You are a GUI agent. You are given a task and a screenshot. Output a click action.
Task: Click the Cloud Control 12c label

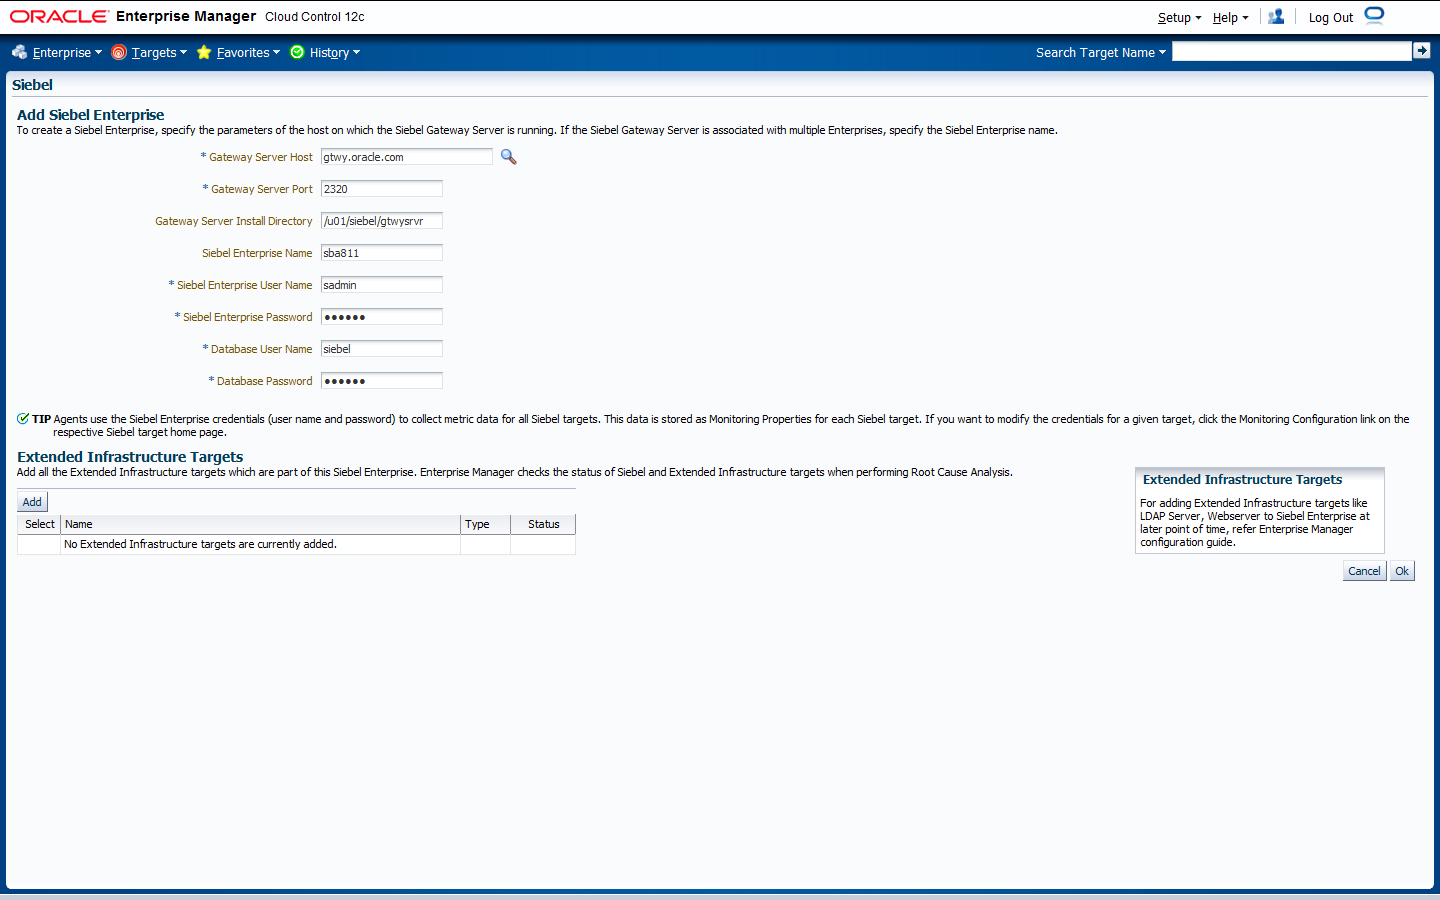pos(315,17)
